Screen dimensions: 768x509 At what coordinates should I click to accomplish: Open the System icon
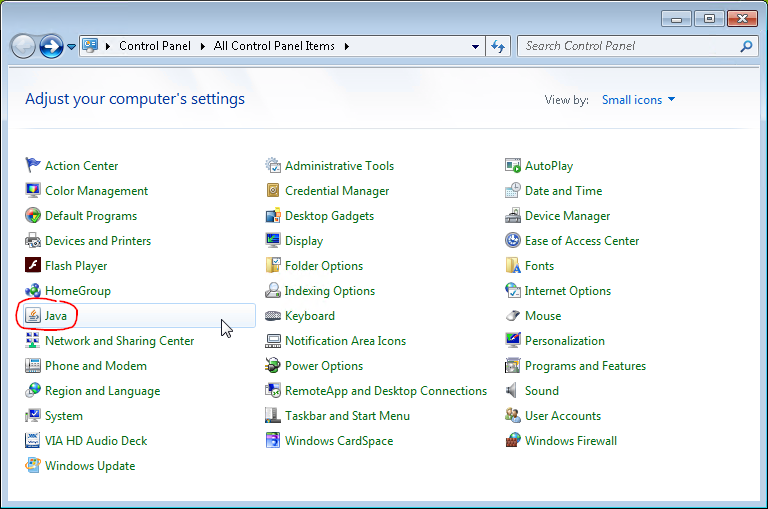[x=33, y=415]
